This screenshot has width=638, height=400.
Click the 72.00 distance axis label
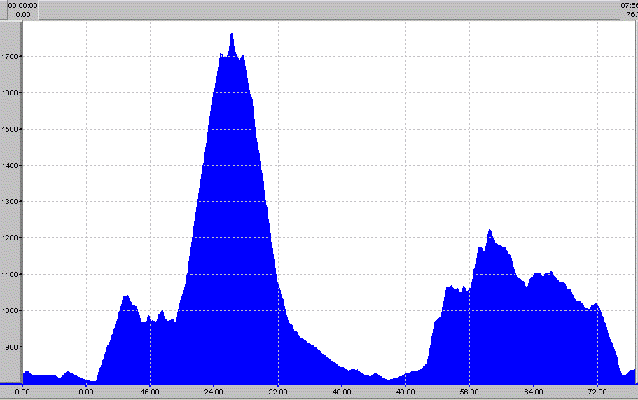597,391
